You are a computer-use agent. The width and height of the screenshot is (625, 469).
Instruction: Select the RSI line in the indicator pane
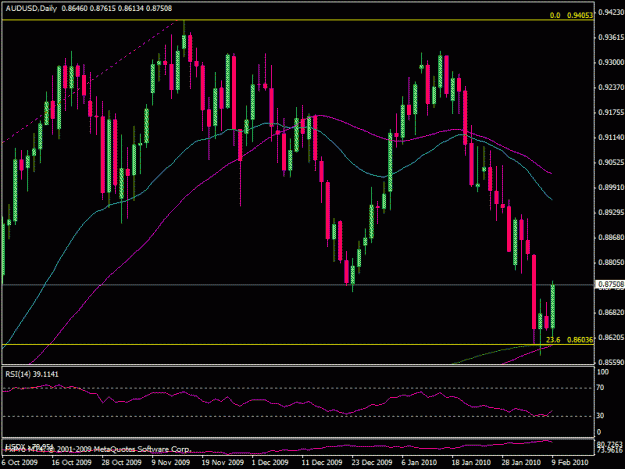pyautogui.click(x=277, y=401)
